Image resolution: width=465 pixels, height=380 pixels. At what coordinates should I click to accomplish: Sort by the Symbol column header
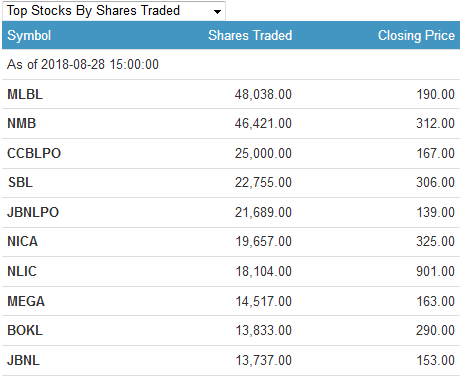pos(29,35)
